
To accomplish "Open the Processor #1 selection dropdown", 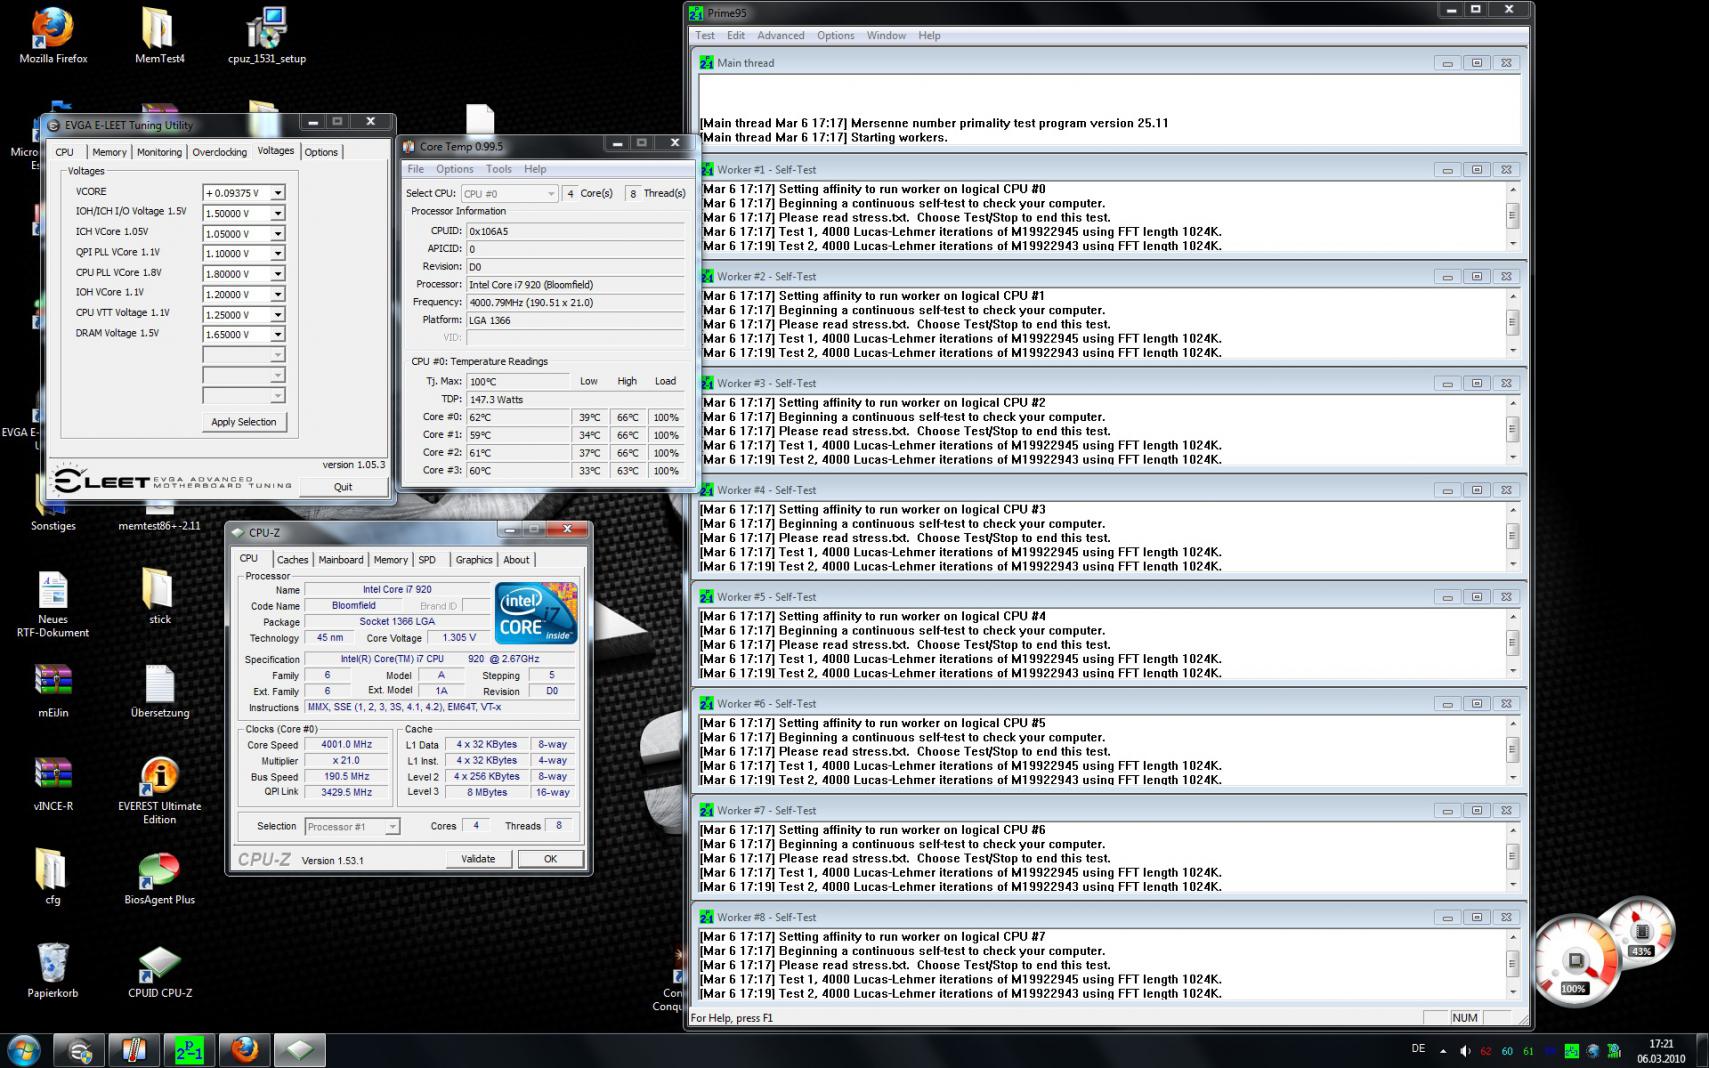I will coord(352,827).
